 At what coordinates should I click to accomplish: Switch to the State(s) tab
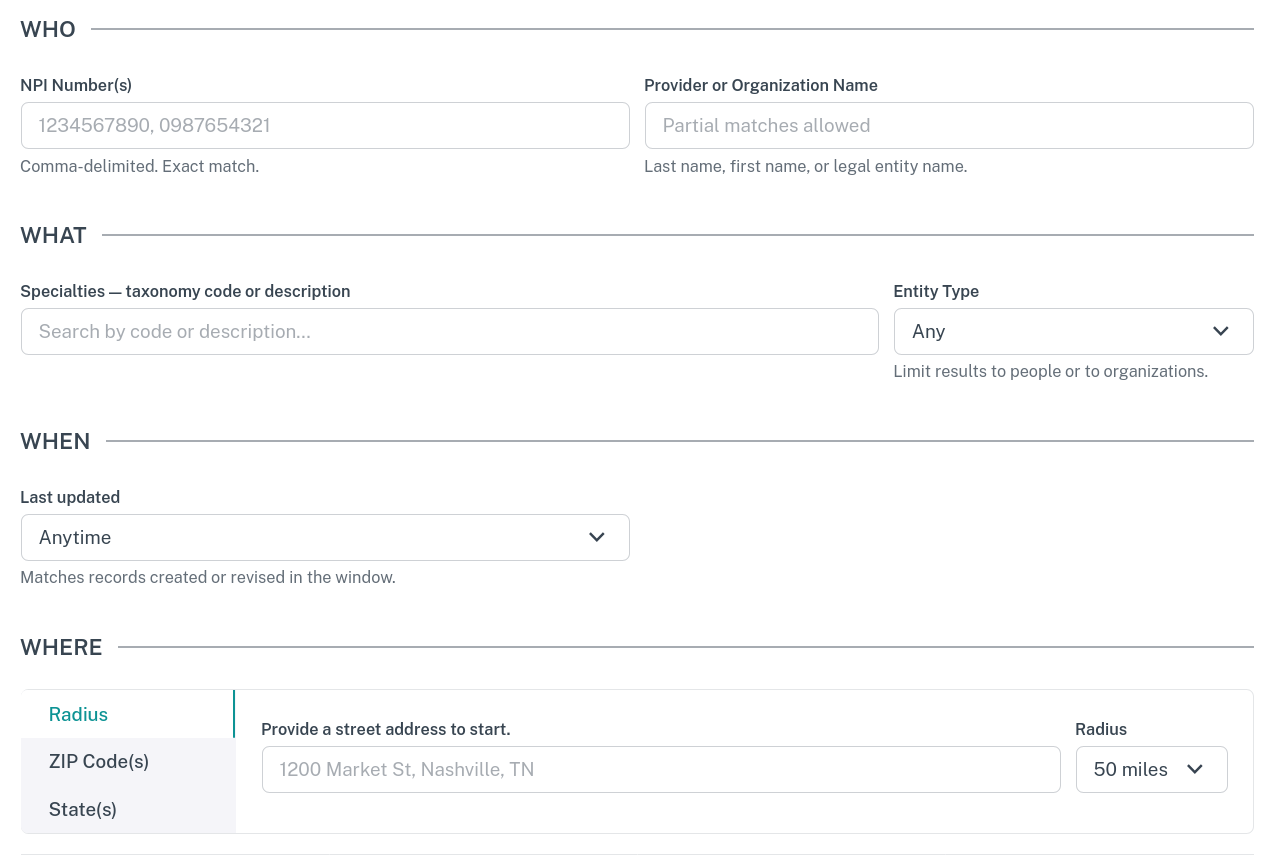pyautogui.click(x=128, y=809)
